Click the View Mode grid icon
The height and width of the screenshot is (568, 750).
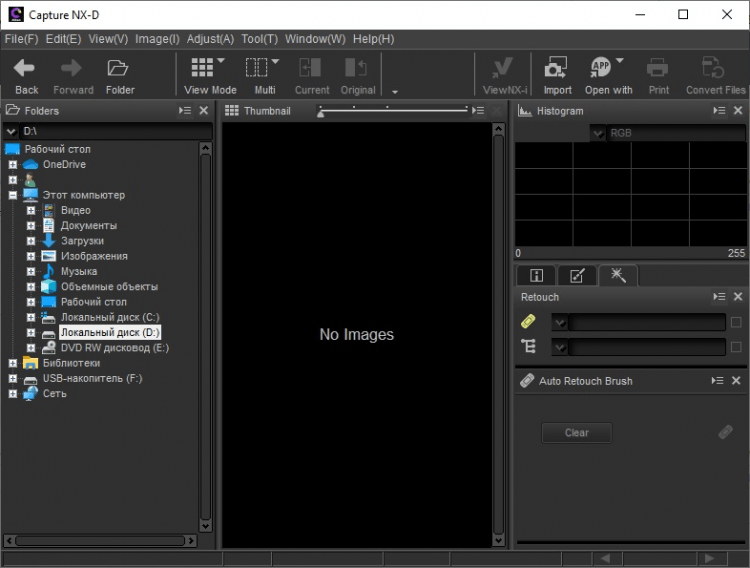(x=203, y=68)
